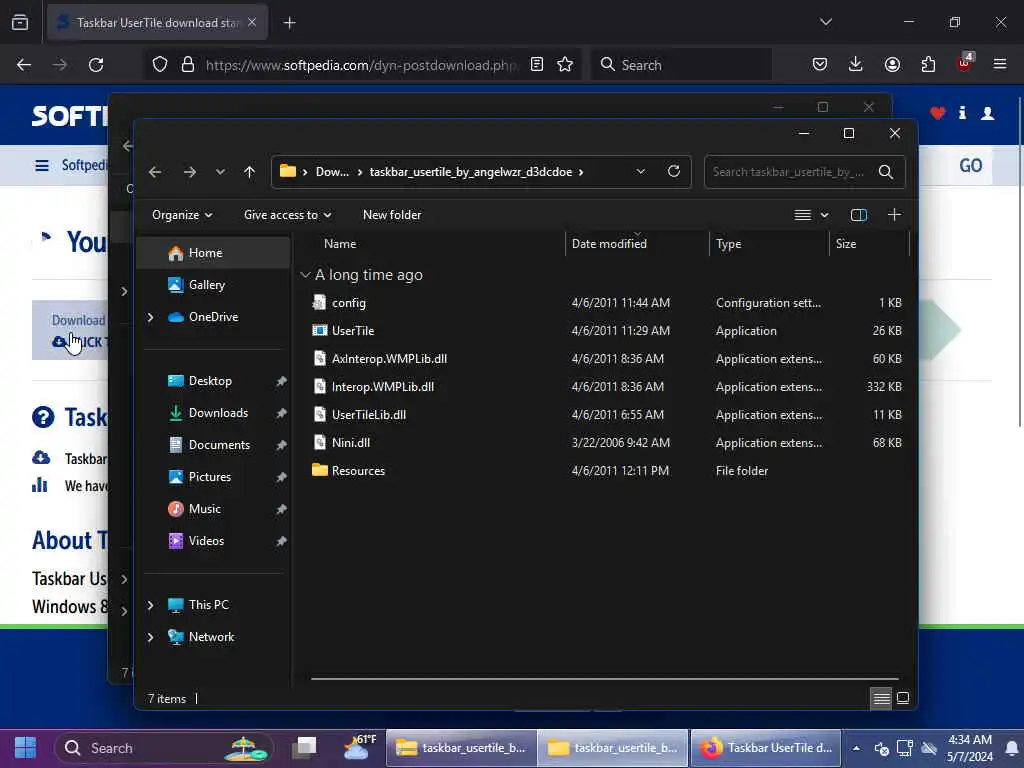
Task: Open the Firefox account icon
Action: pos(892,64)
